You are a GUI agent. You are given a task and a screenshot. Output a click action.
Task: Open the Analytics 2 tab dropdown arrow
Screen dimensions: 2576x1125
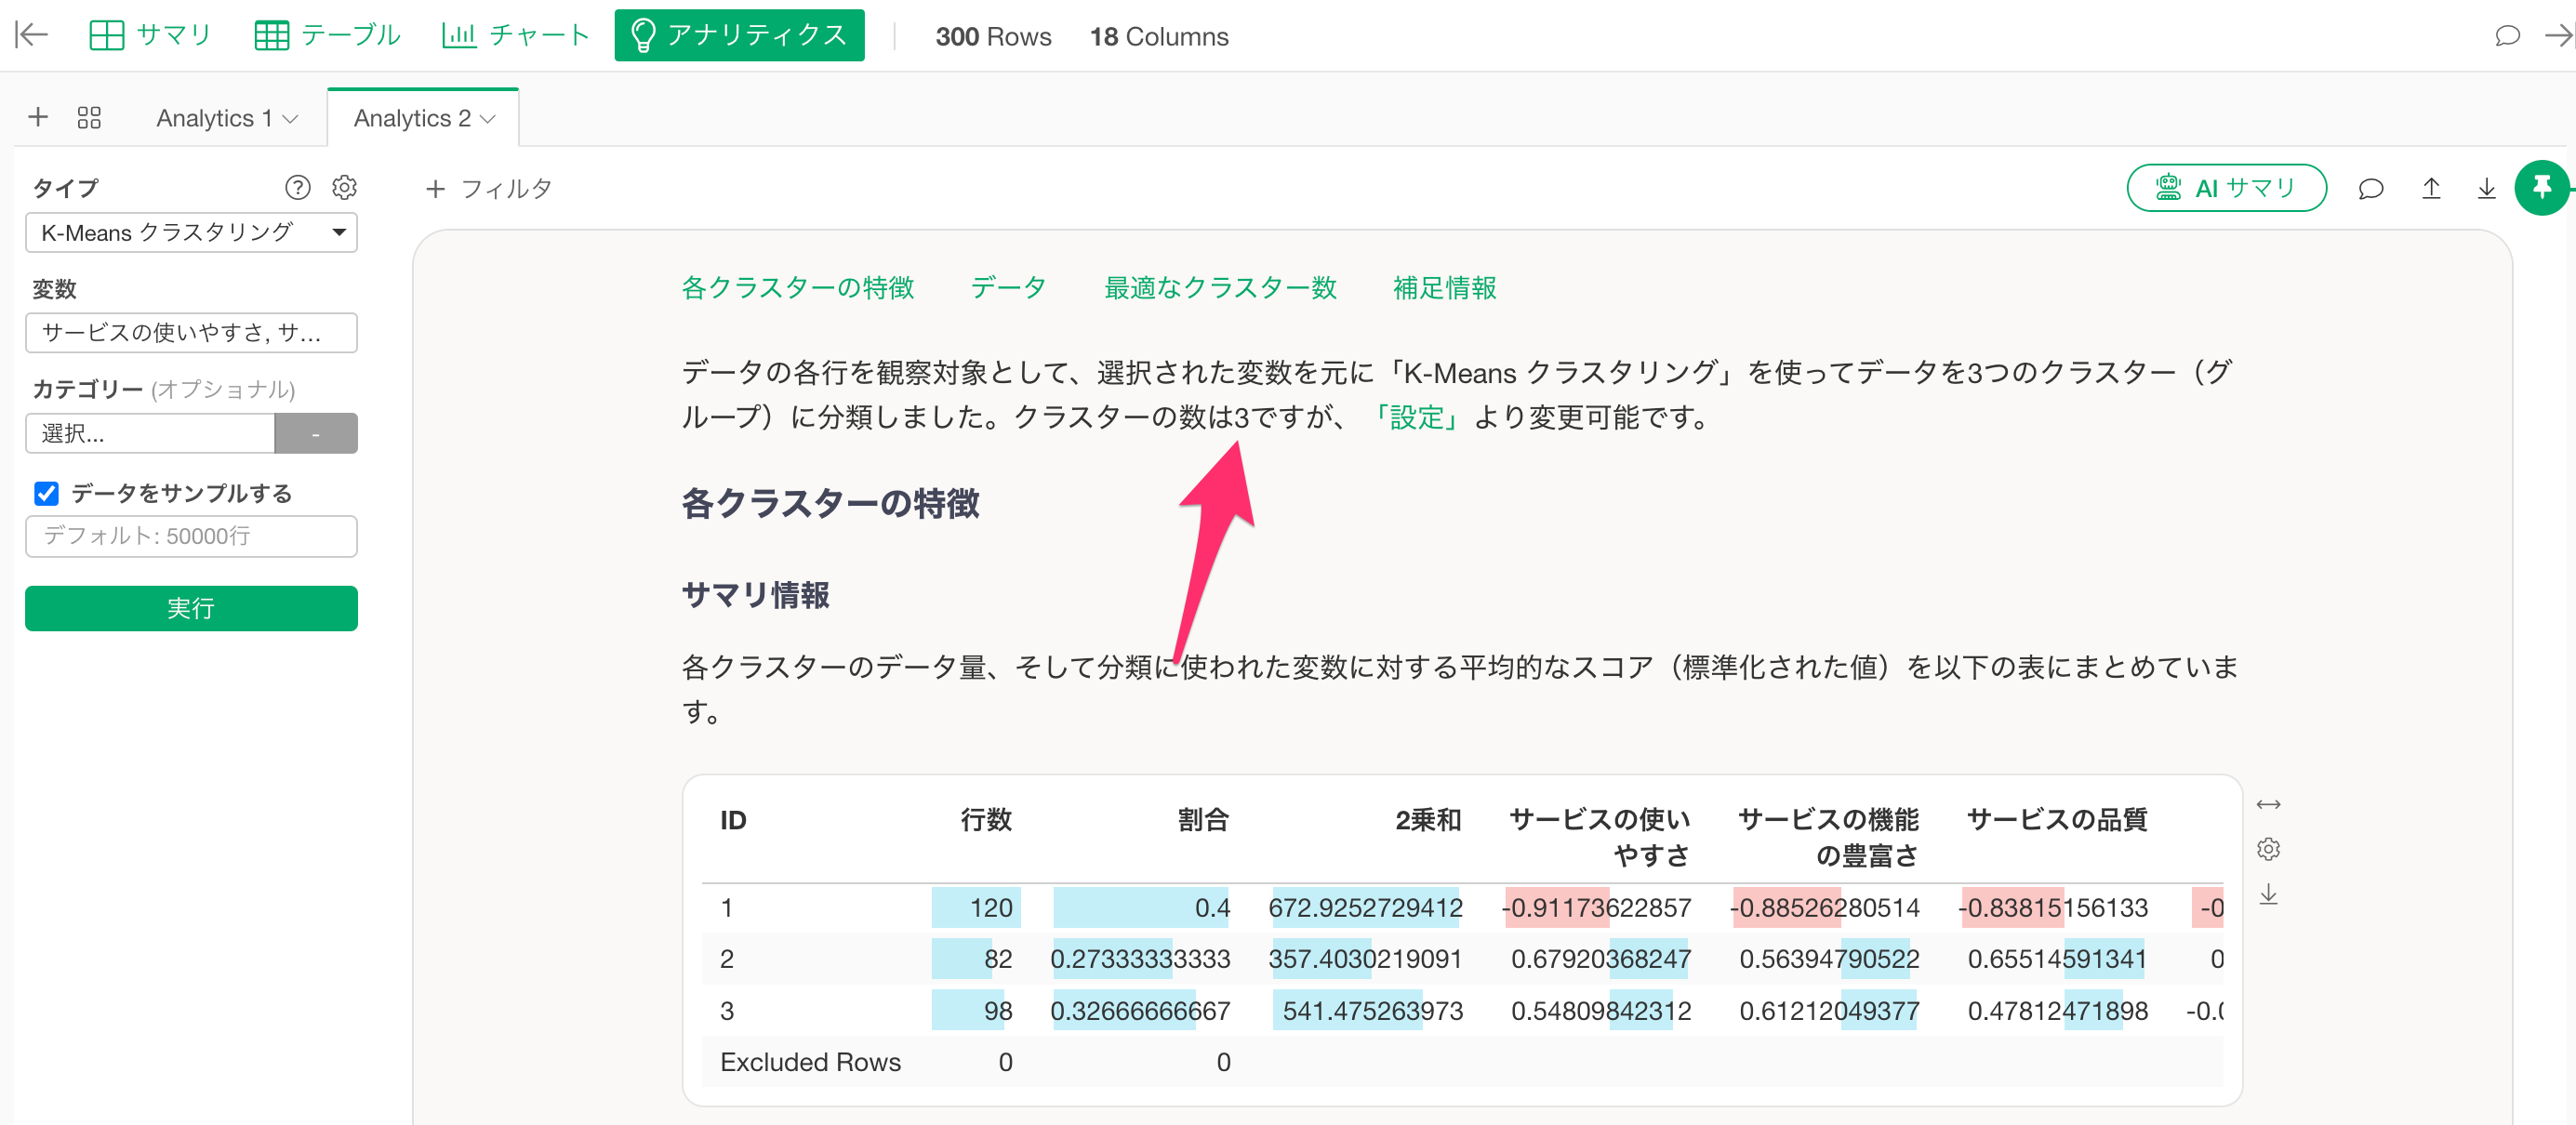coord(489,119)
